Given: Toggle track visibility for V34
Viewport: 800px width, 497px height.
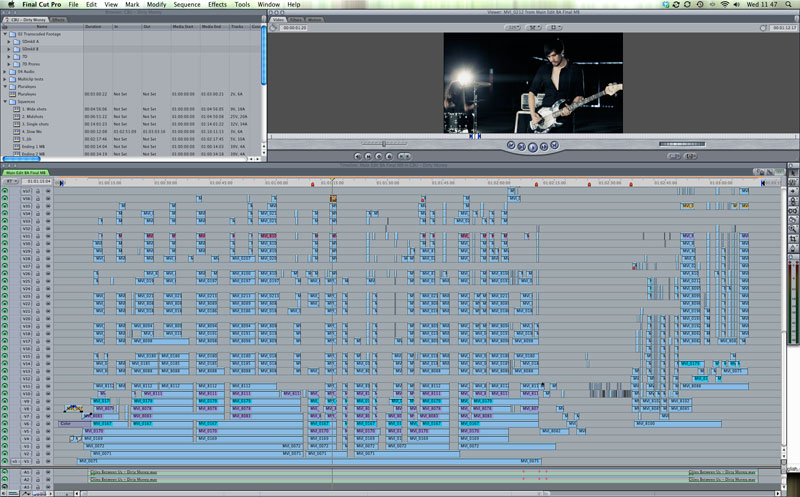Looking at the screenshot, I should [5, 213].
